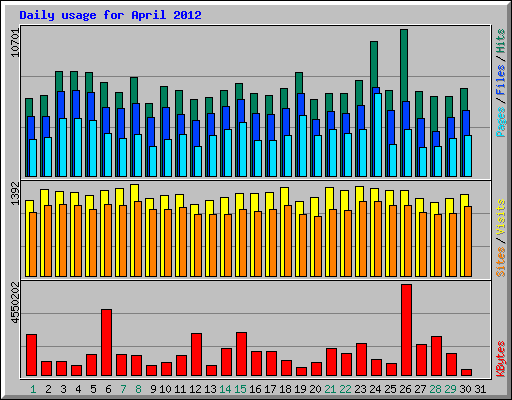
Task: Click the Hits legend label
Action: (501, 41)
